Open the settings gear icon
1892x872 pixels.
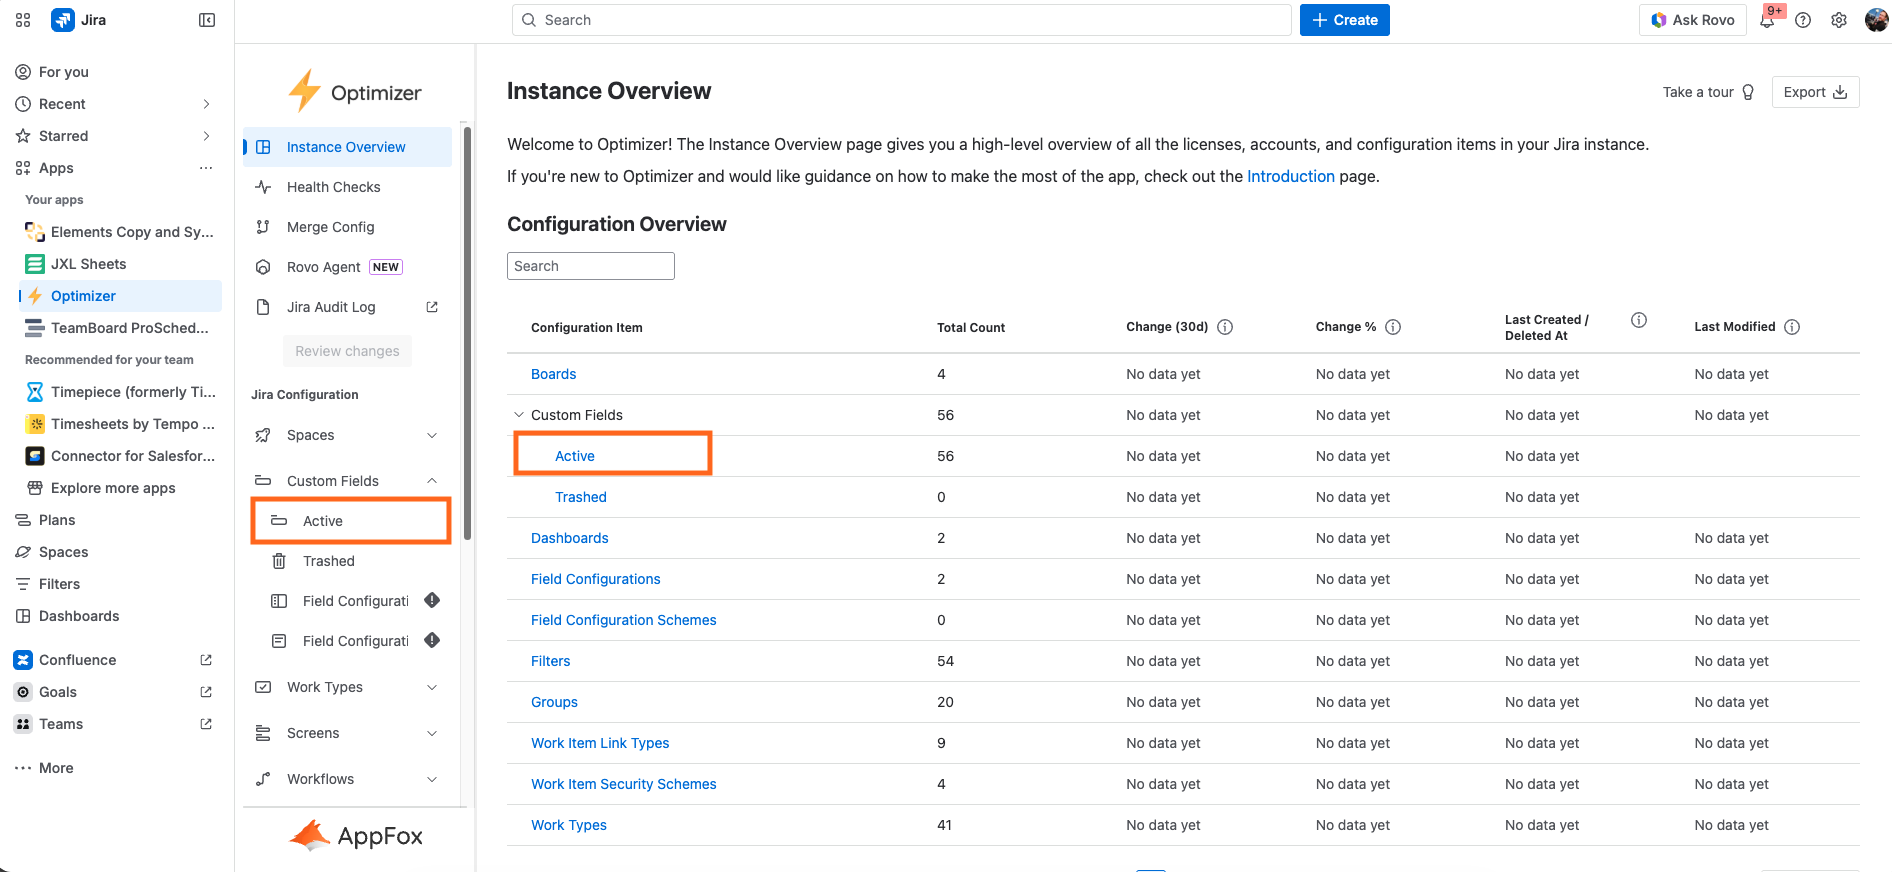[x=1839, y=20]
